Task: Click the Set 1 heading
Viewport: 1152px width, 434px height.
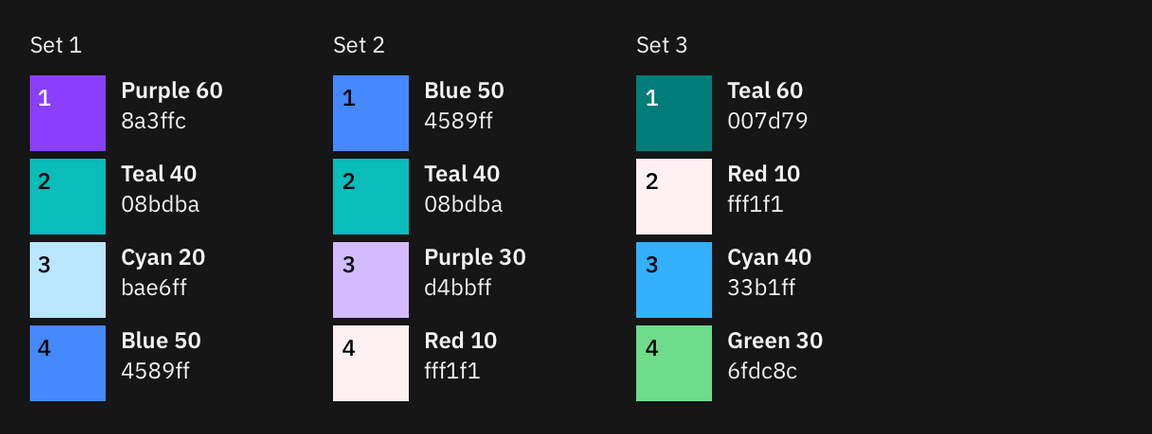Action: pos(56,45)
